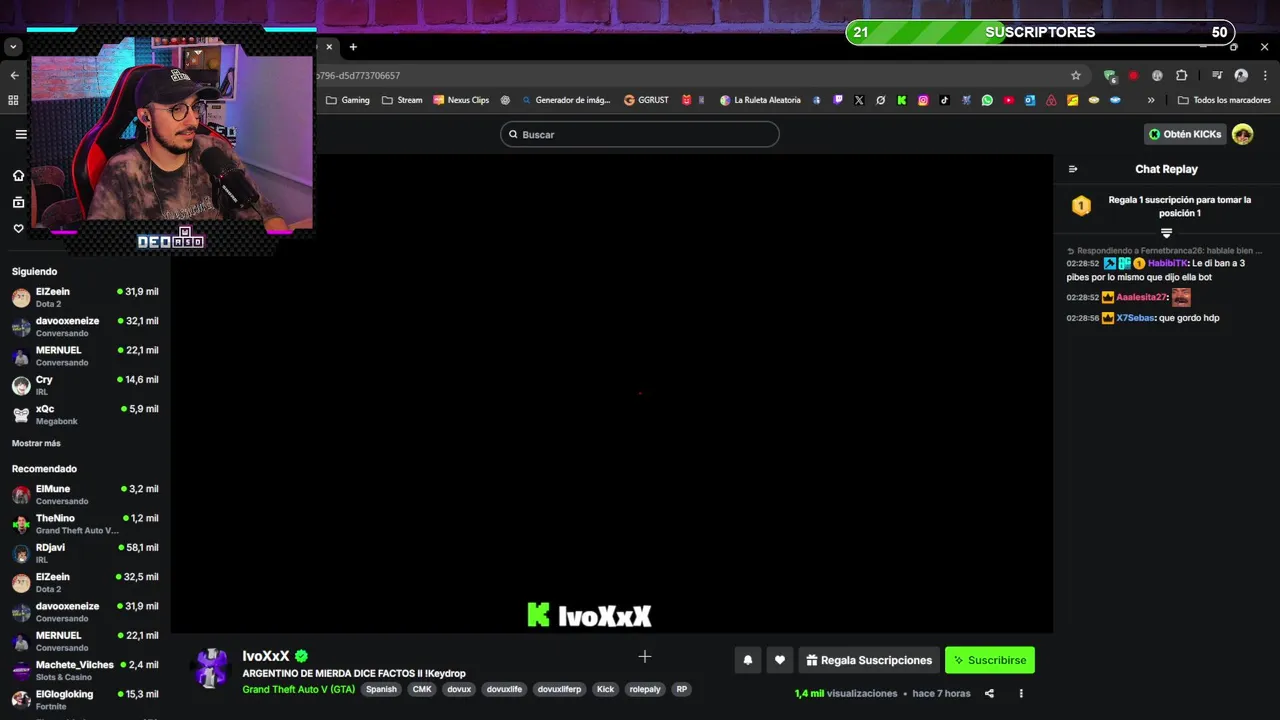Select the dovuxliferp tag
1280x720 pixels.
tap(559, 689)
